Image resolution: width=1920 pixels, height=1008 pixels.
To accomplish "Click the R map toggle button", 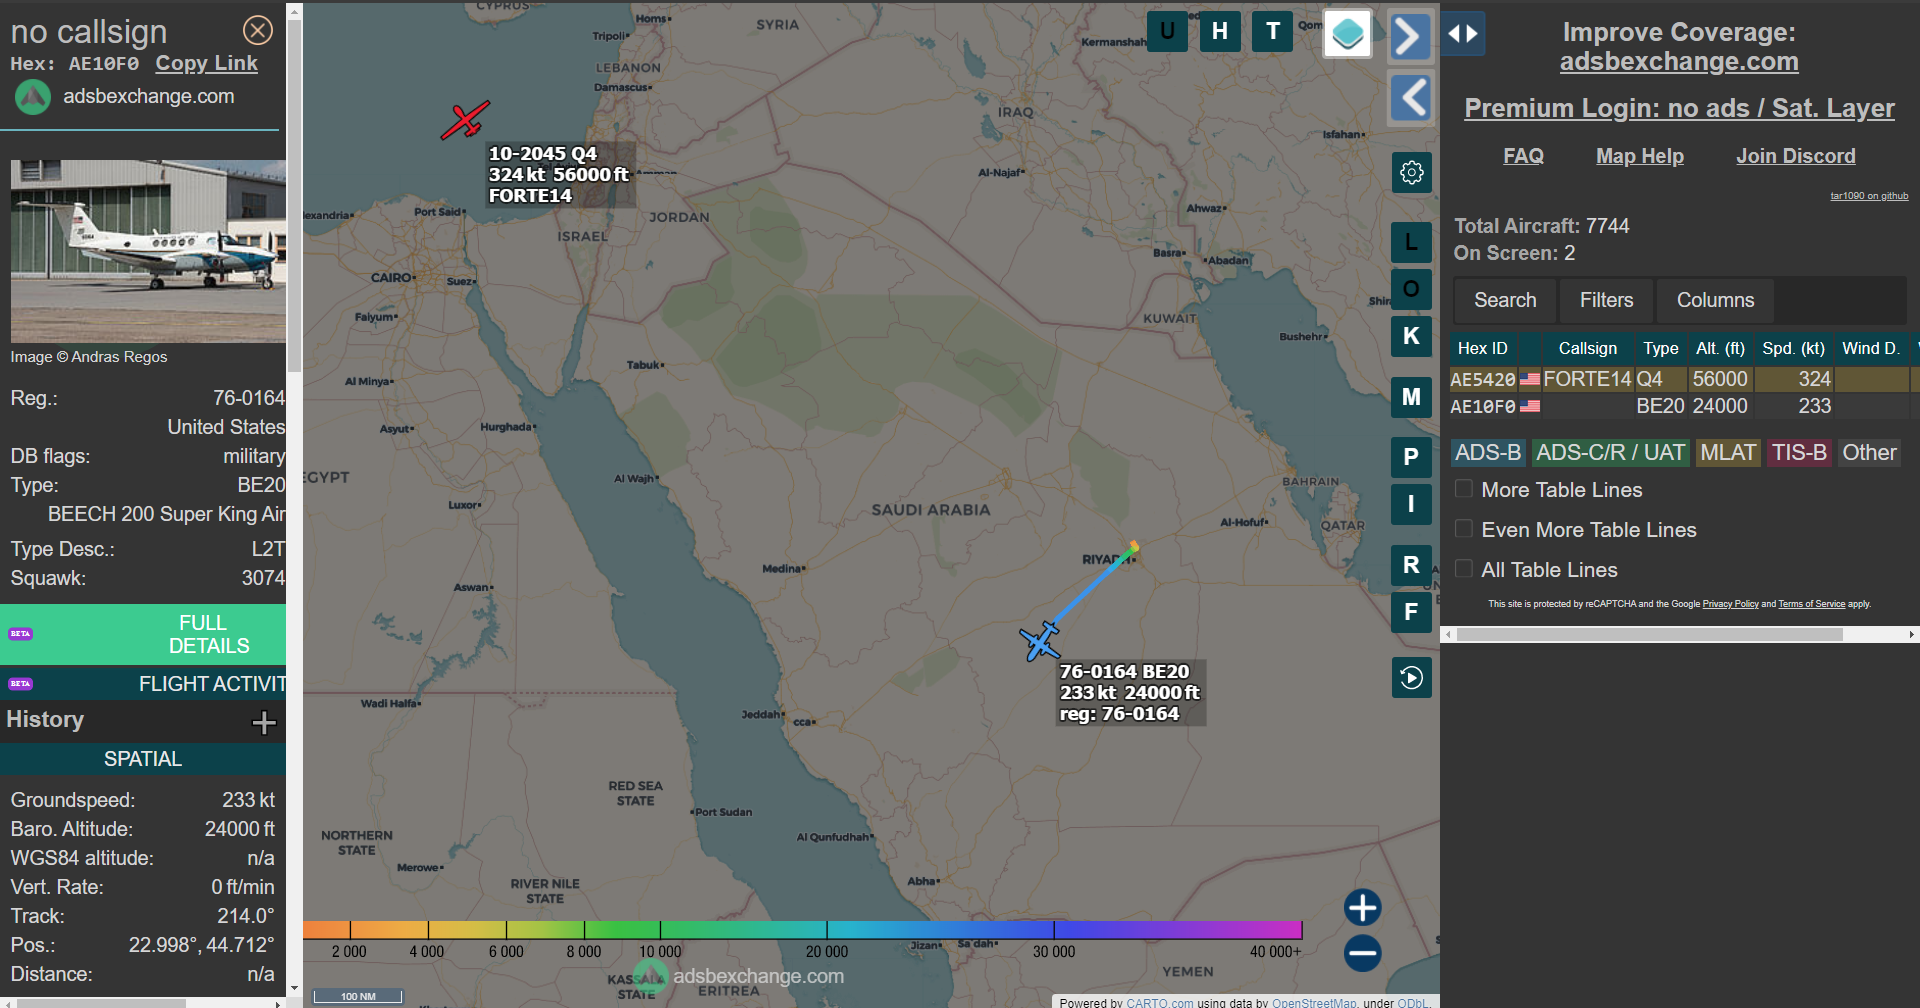I will click(1411, 565).
